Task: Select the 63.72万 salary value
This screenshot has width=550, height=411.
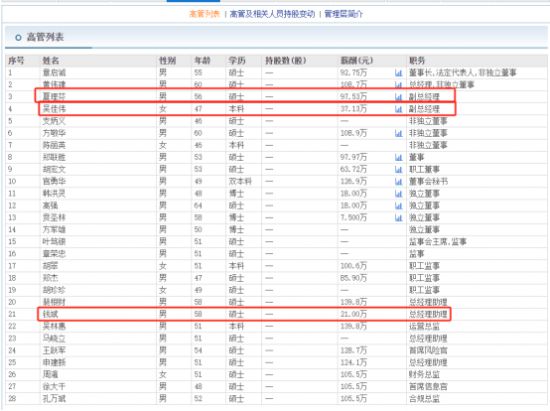Action: (x=353, y=169)
